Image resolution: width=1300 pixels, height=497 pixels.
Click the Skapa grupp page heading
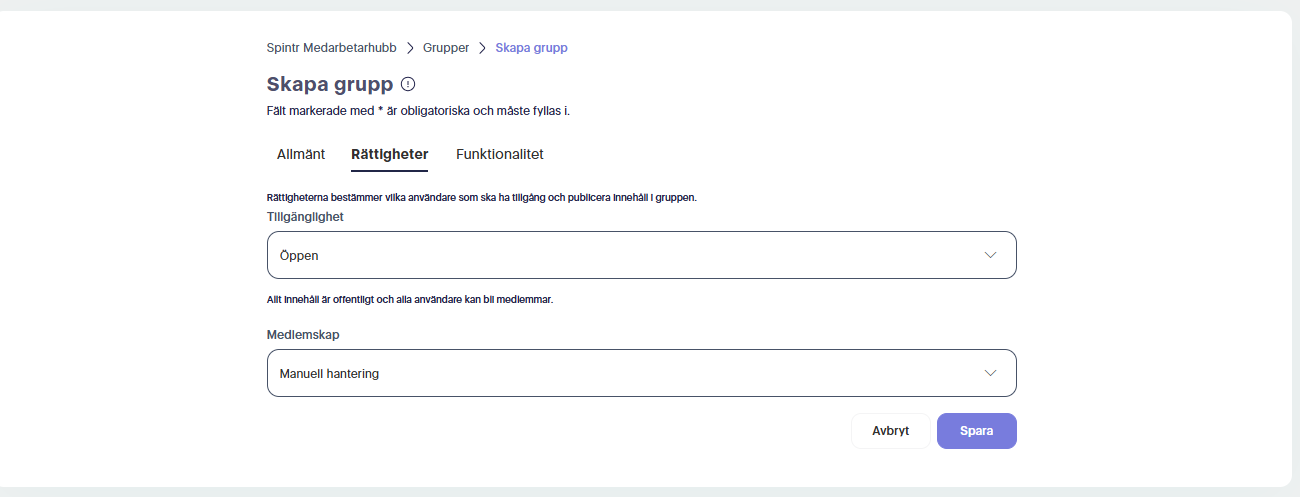[x=330, y=84]
